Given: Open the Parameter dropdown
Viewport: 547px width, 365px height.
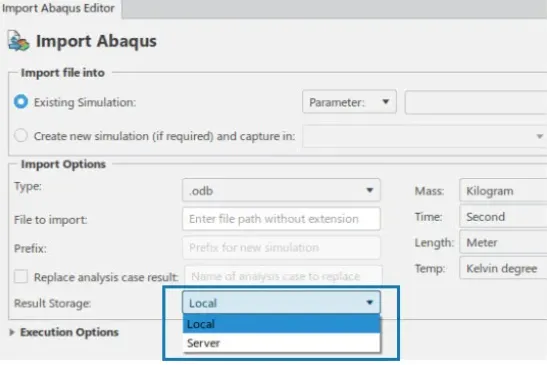Looking at the screenshot, I should point(349,102).
